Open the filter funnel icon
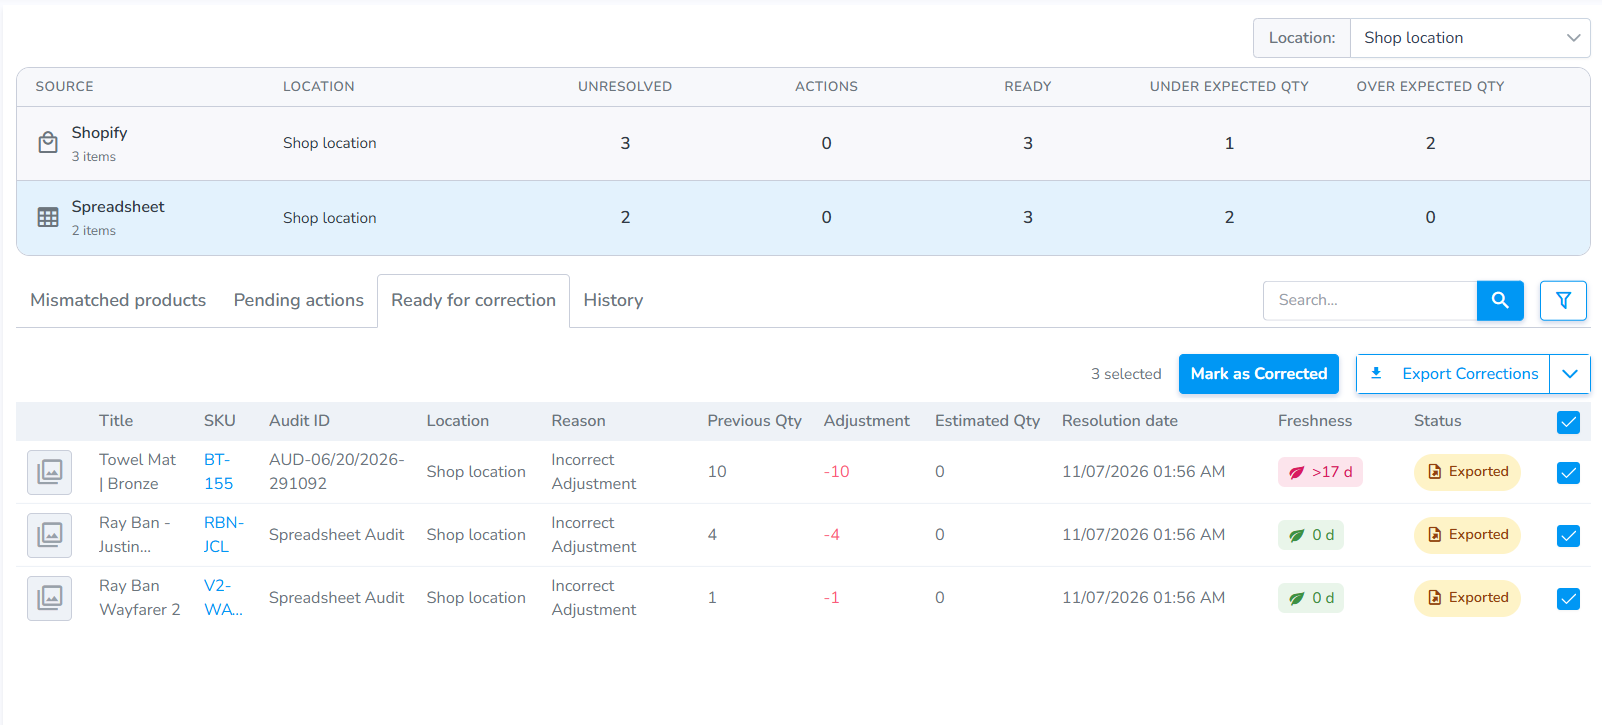Image resolution: width=1602 pixels, height=725 pixels. click(1563, 300)
